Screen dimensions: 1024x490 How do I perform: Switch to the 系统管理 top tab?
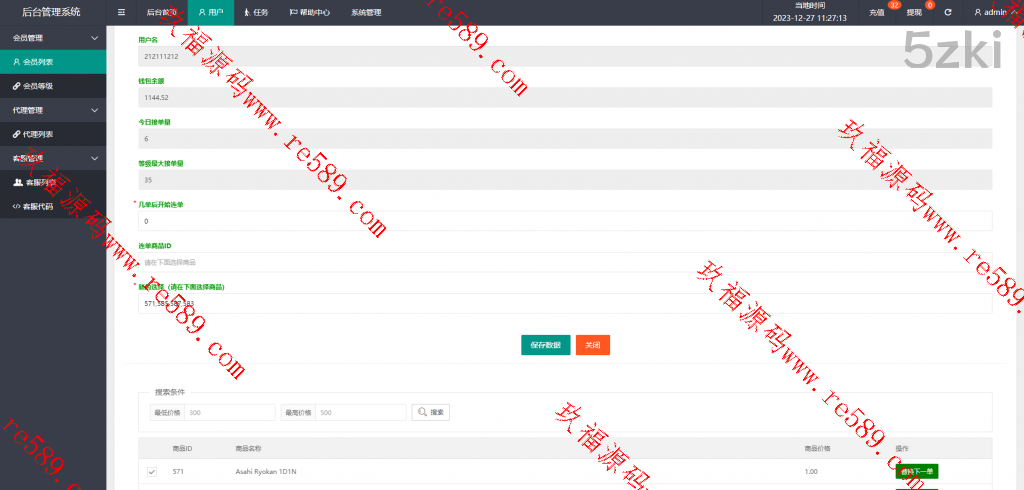[366, 13]
